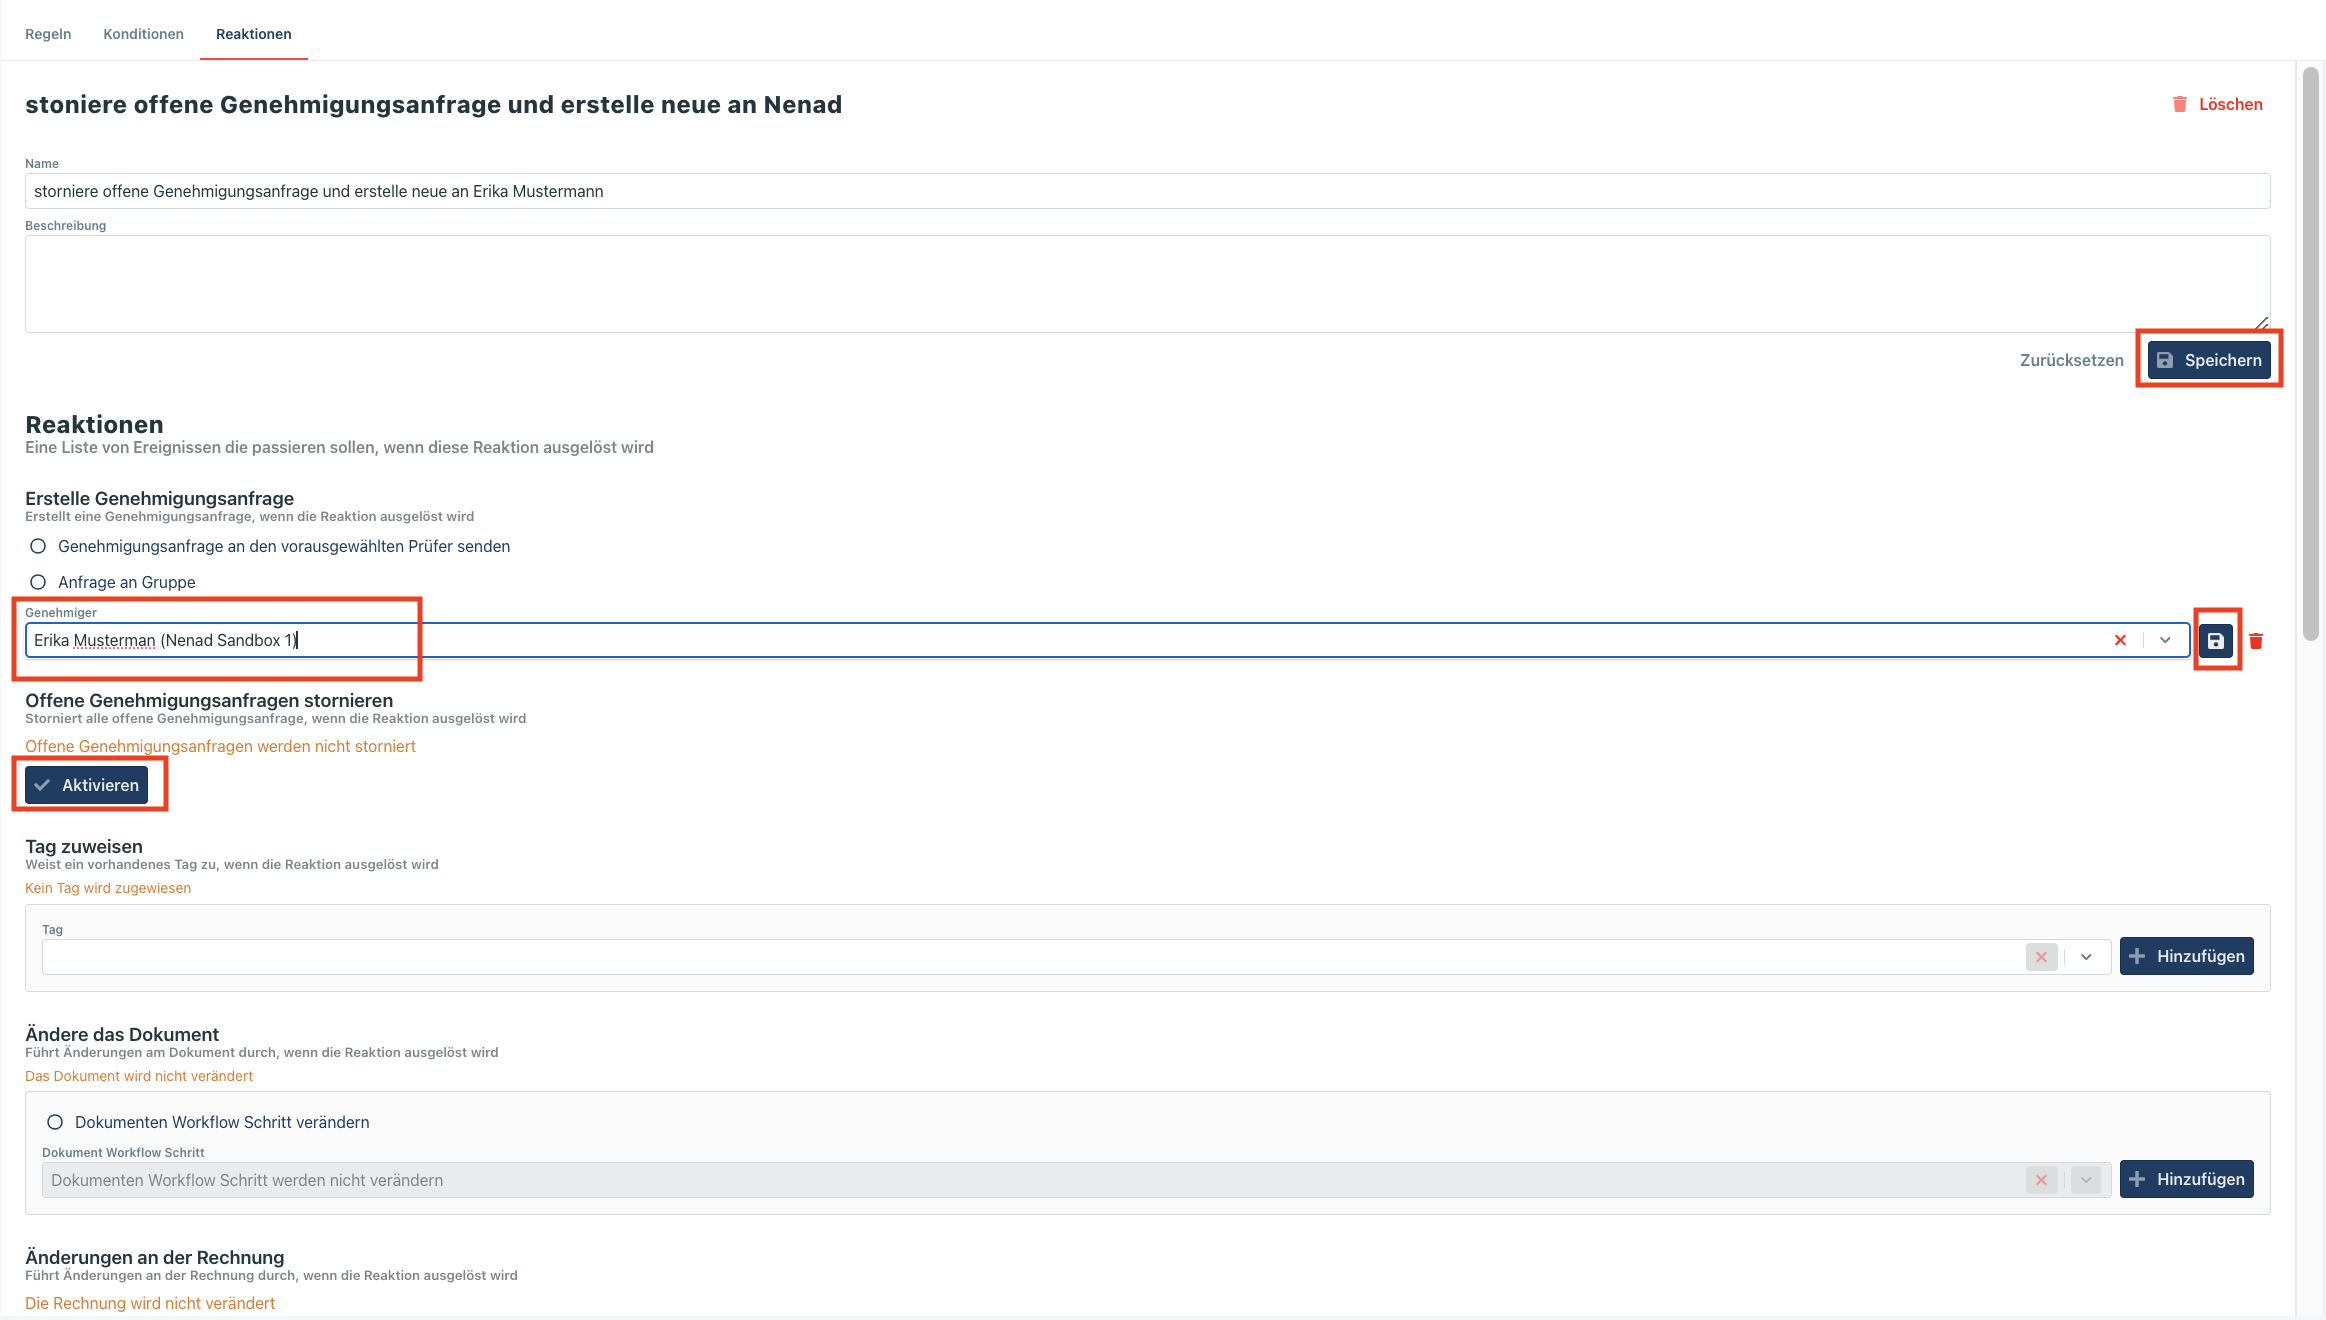
Task: Clear the Dokument Workflow Schritt field
Action: [2041, 1180]
